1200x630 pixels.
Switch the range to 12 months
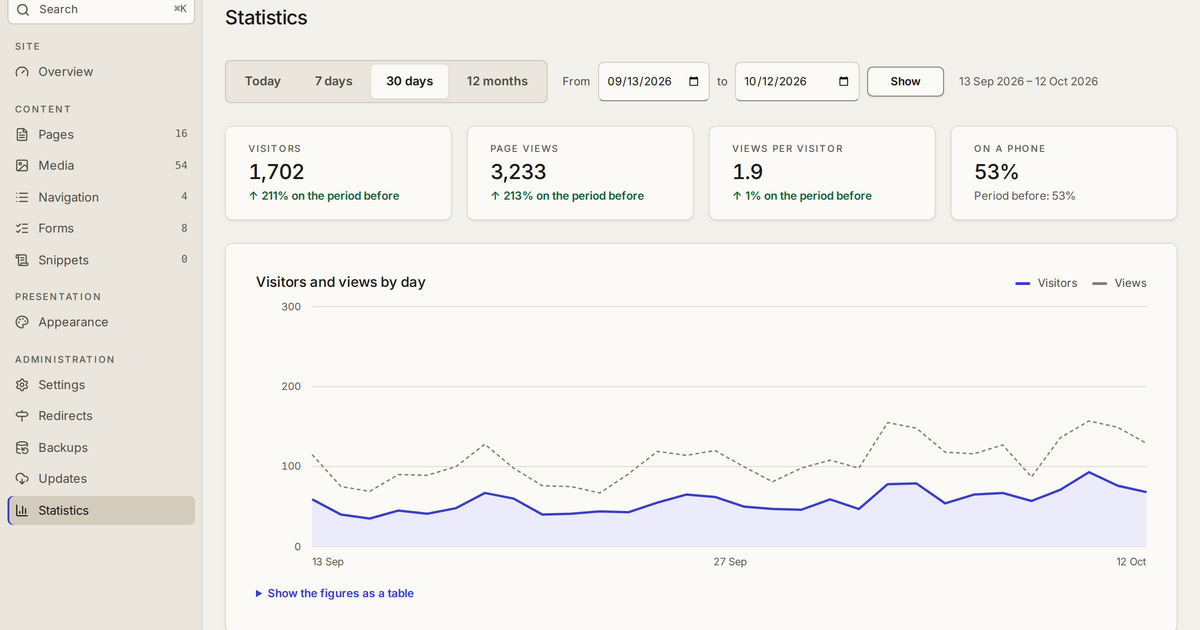[497, 81]
